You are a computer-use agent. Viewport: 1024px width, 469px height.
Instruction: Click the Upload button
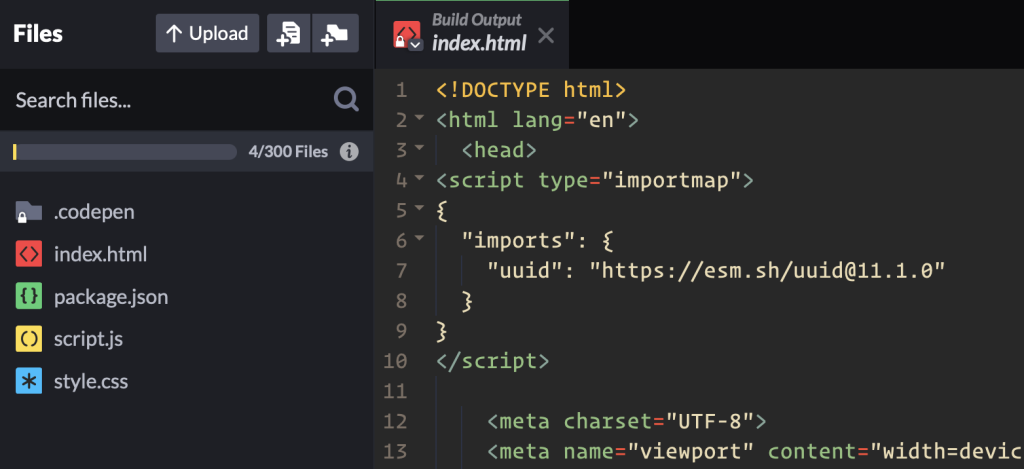click(x=207, y=33)
